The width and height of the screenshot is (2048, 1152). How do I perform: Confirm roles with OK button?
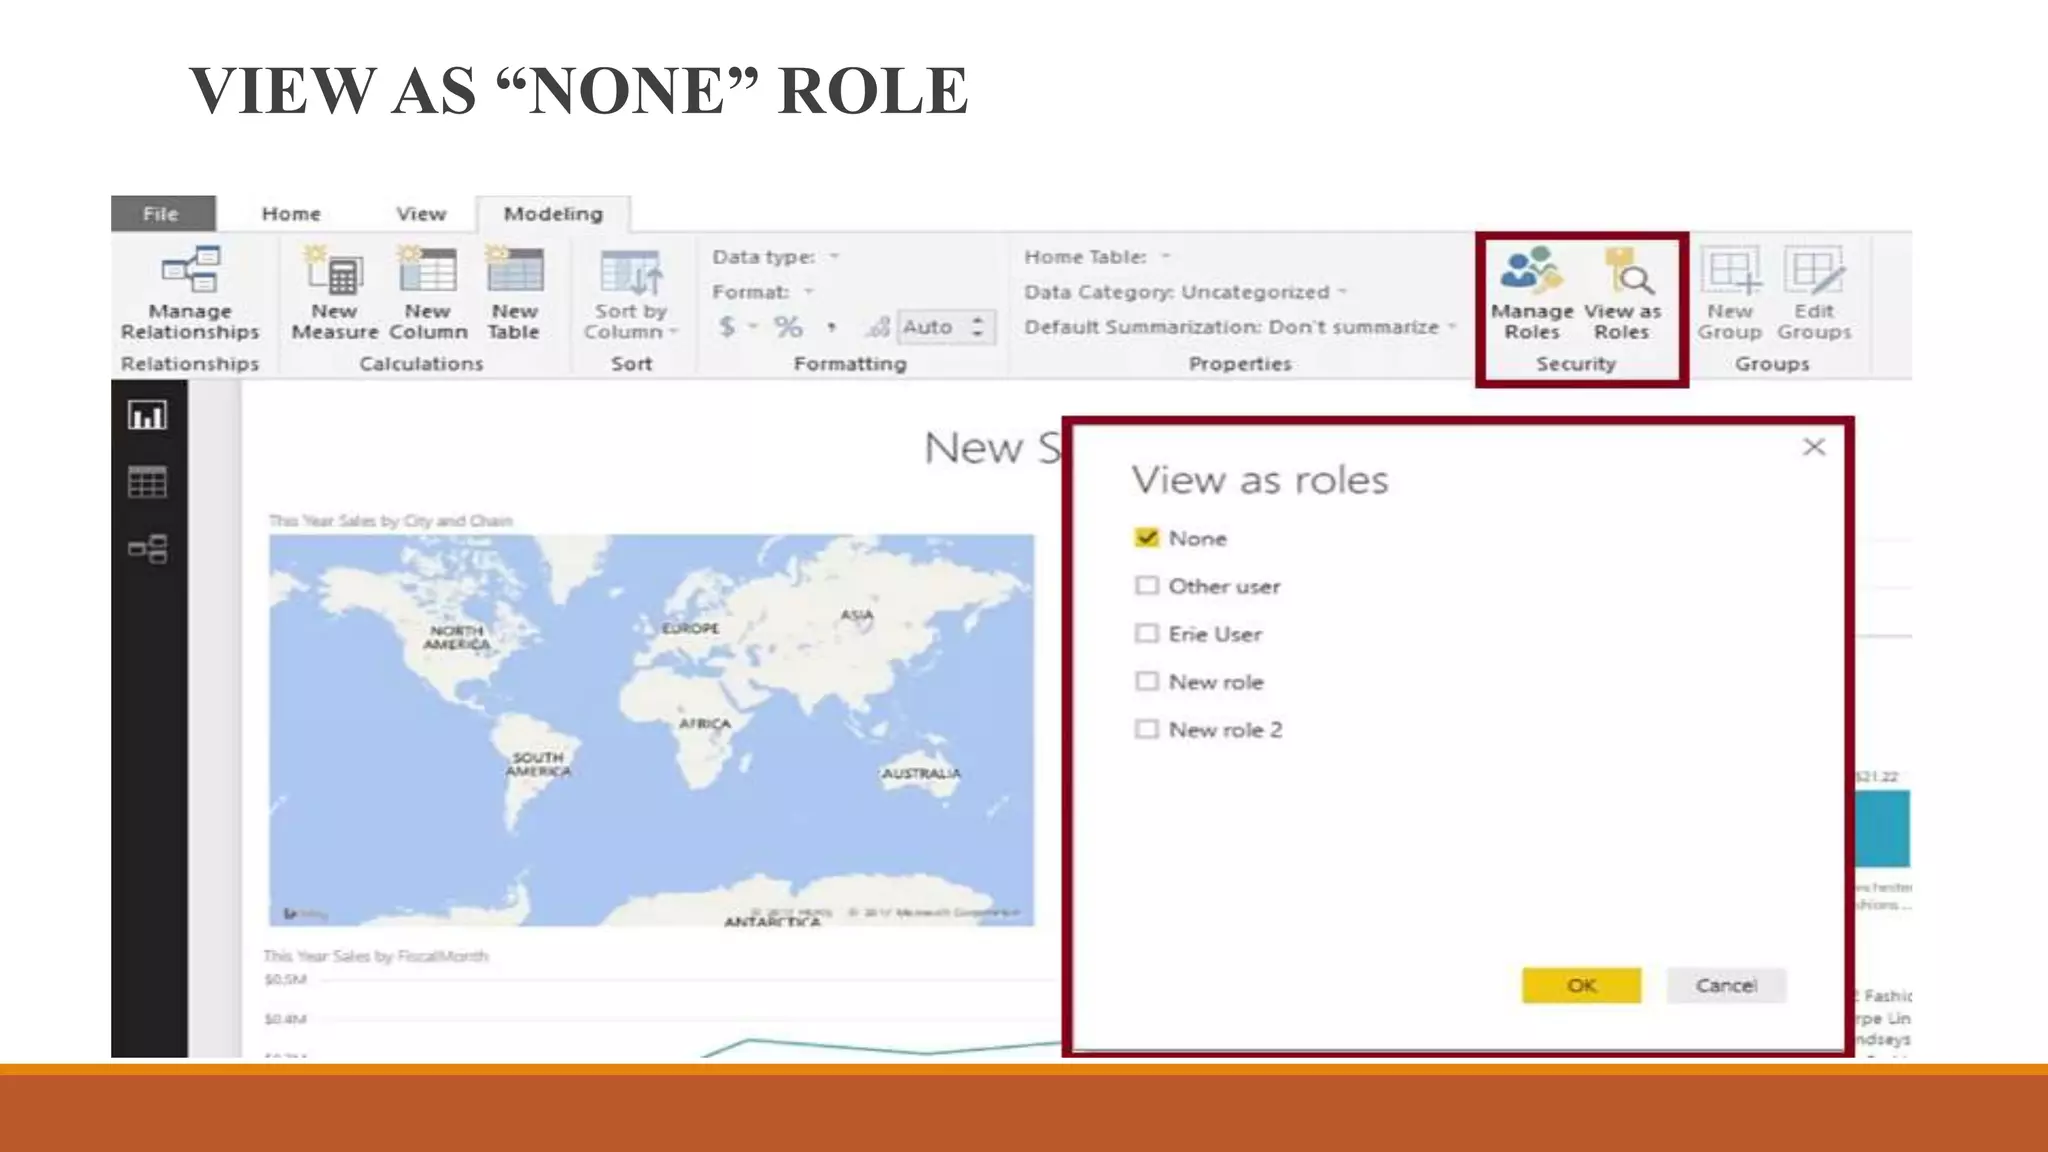[1581, 985]
